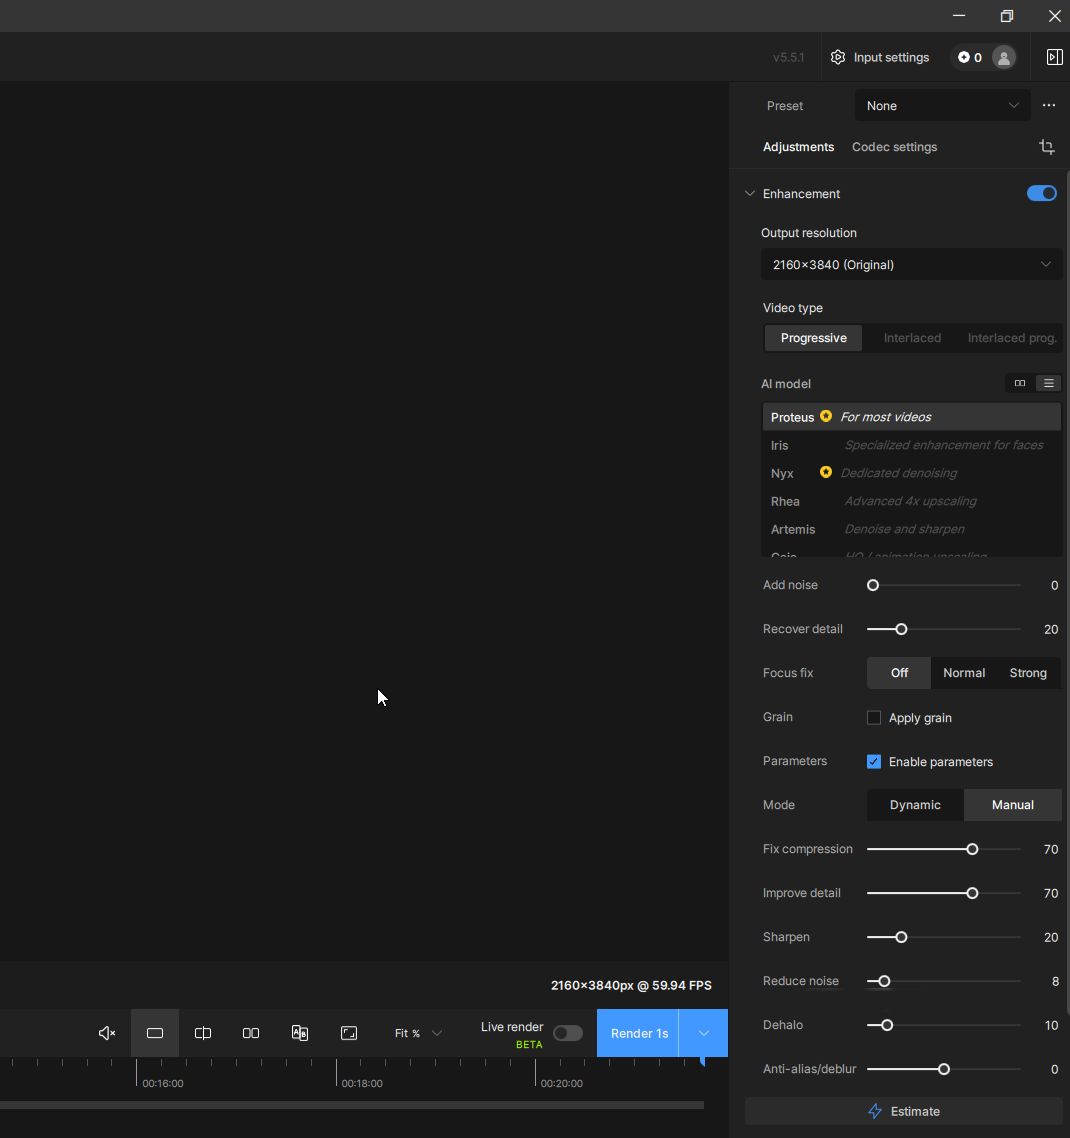Switch AI model list to grid view
1070x1138 pixels.
pos(1020,383)
